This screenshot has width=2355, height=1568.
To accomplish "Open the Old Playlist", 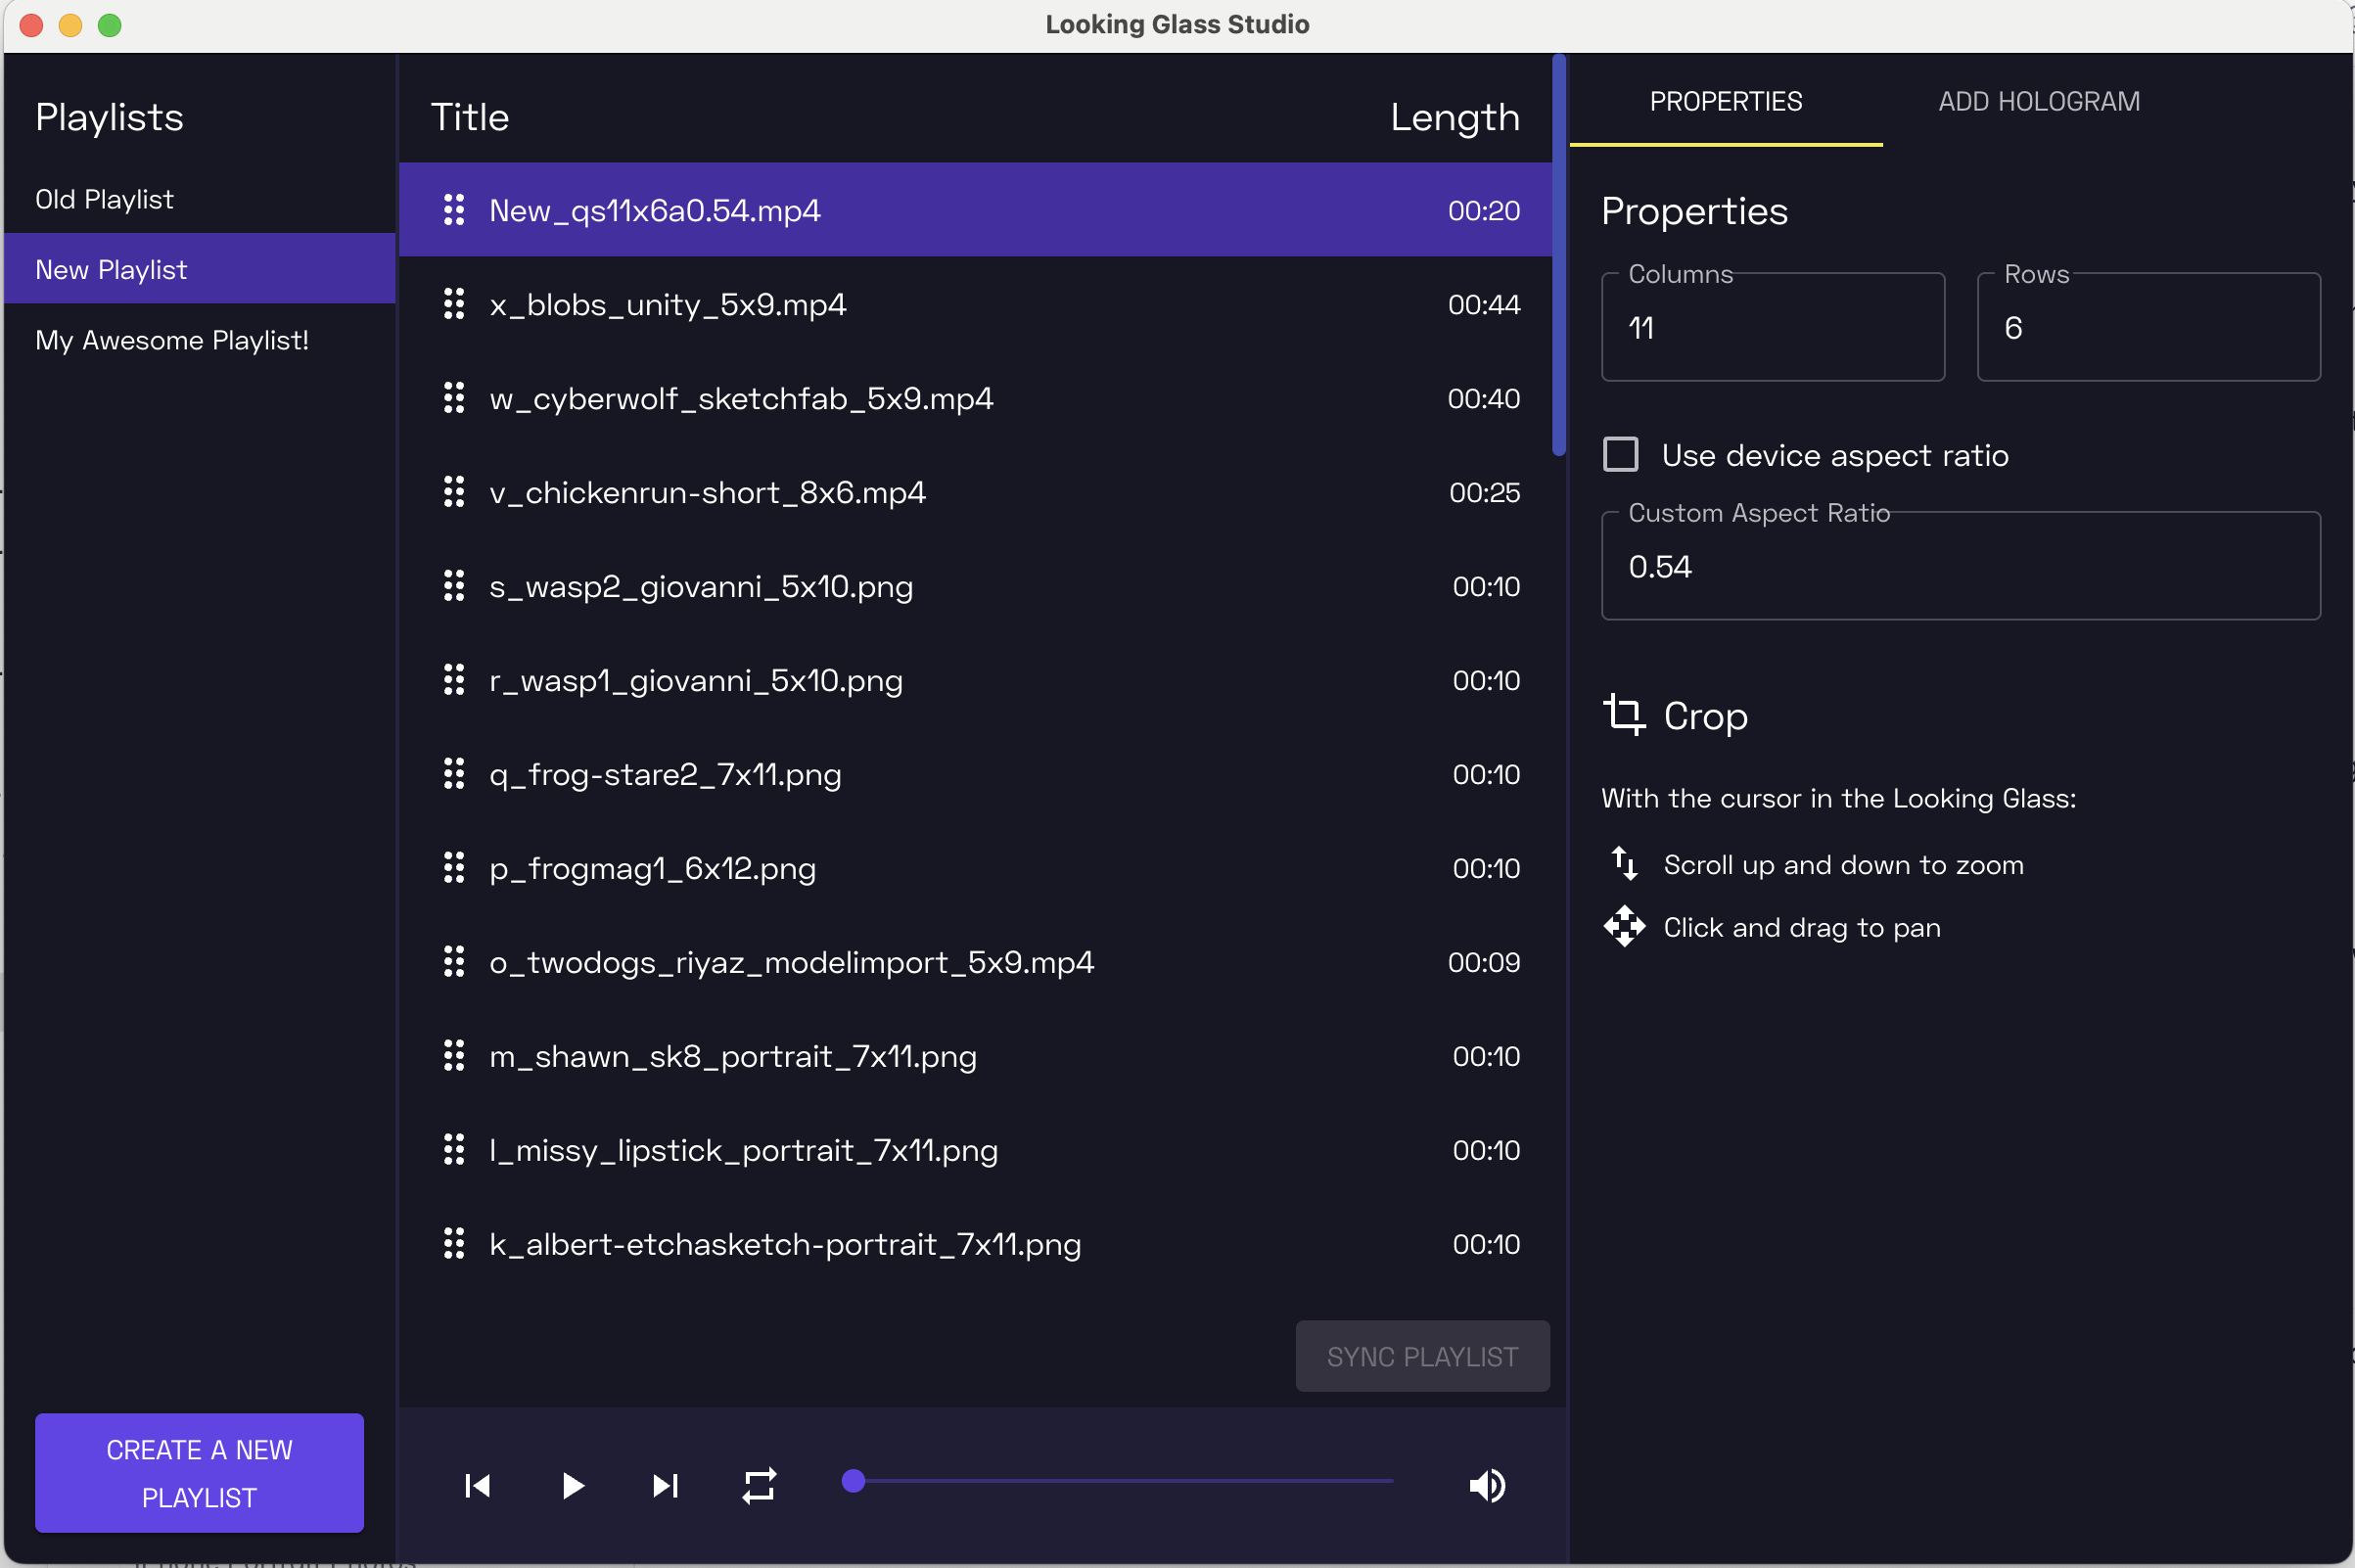I will (105, 199).
